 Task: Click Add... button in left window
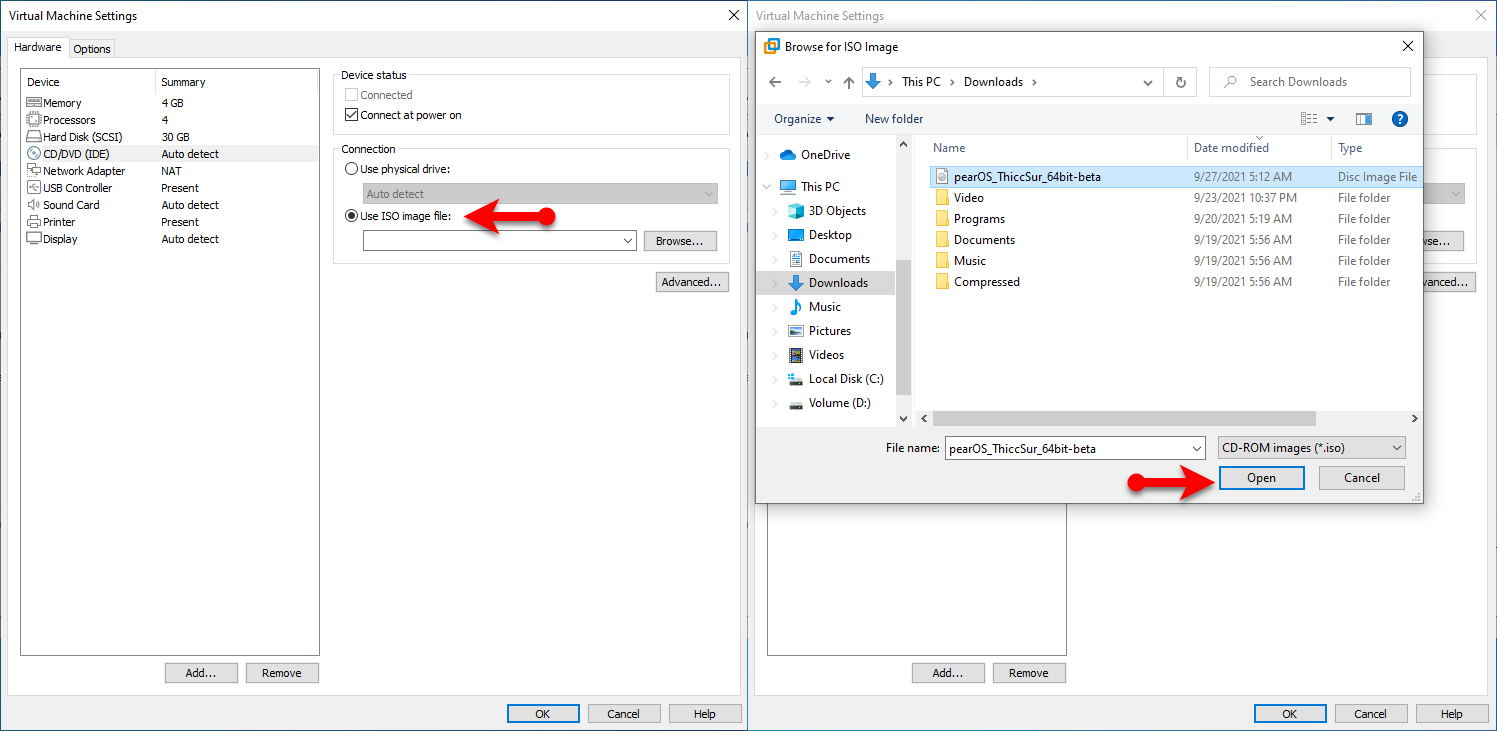click(201, 673)
